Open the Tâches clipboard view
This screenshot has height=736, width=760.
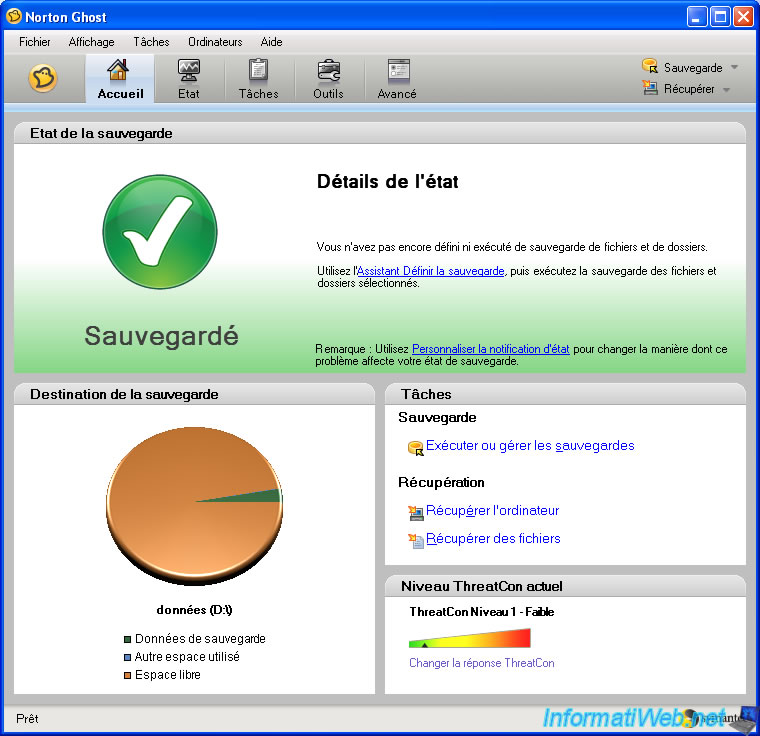pyautogui.click(x=258, y=79)
